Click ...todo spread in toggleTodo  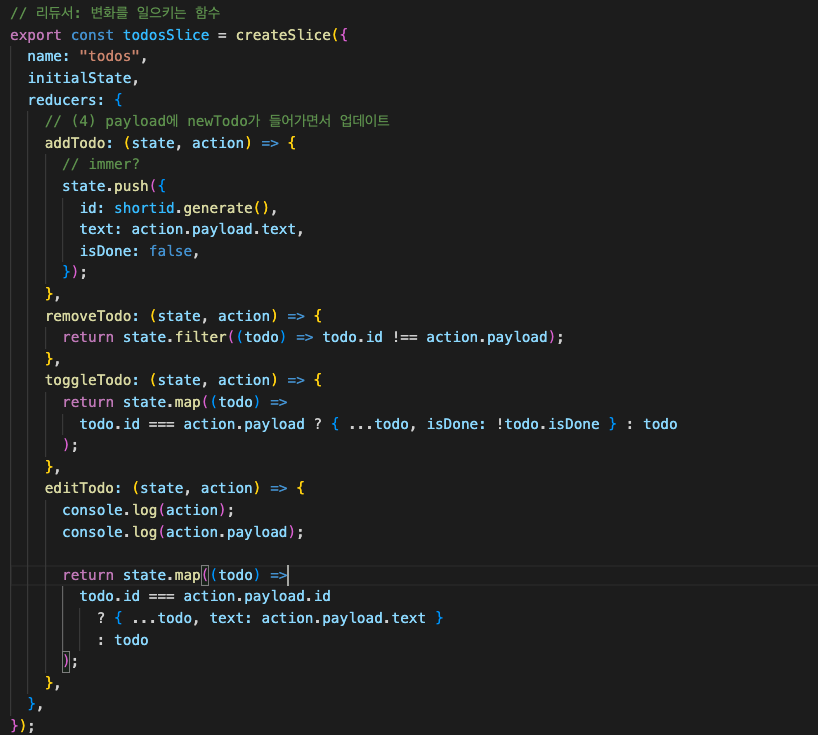tap(379, 424)
